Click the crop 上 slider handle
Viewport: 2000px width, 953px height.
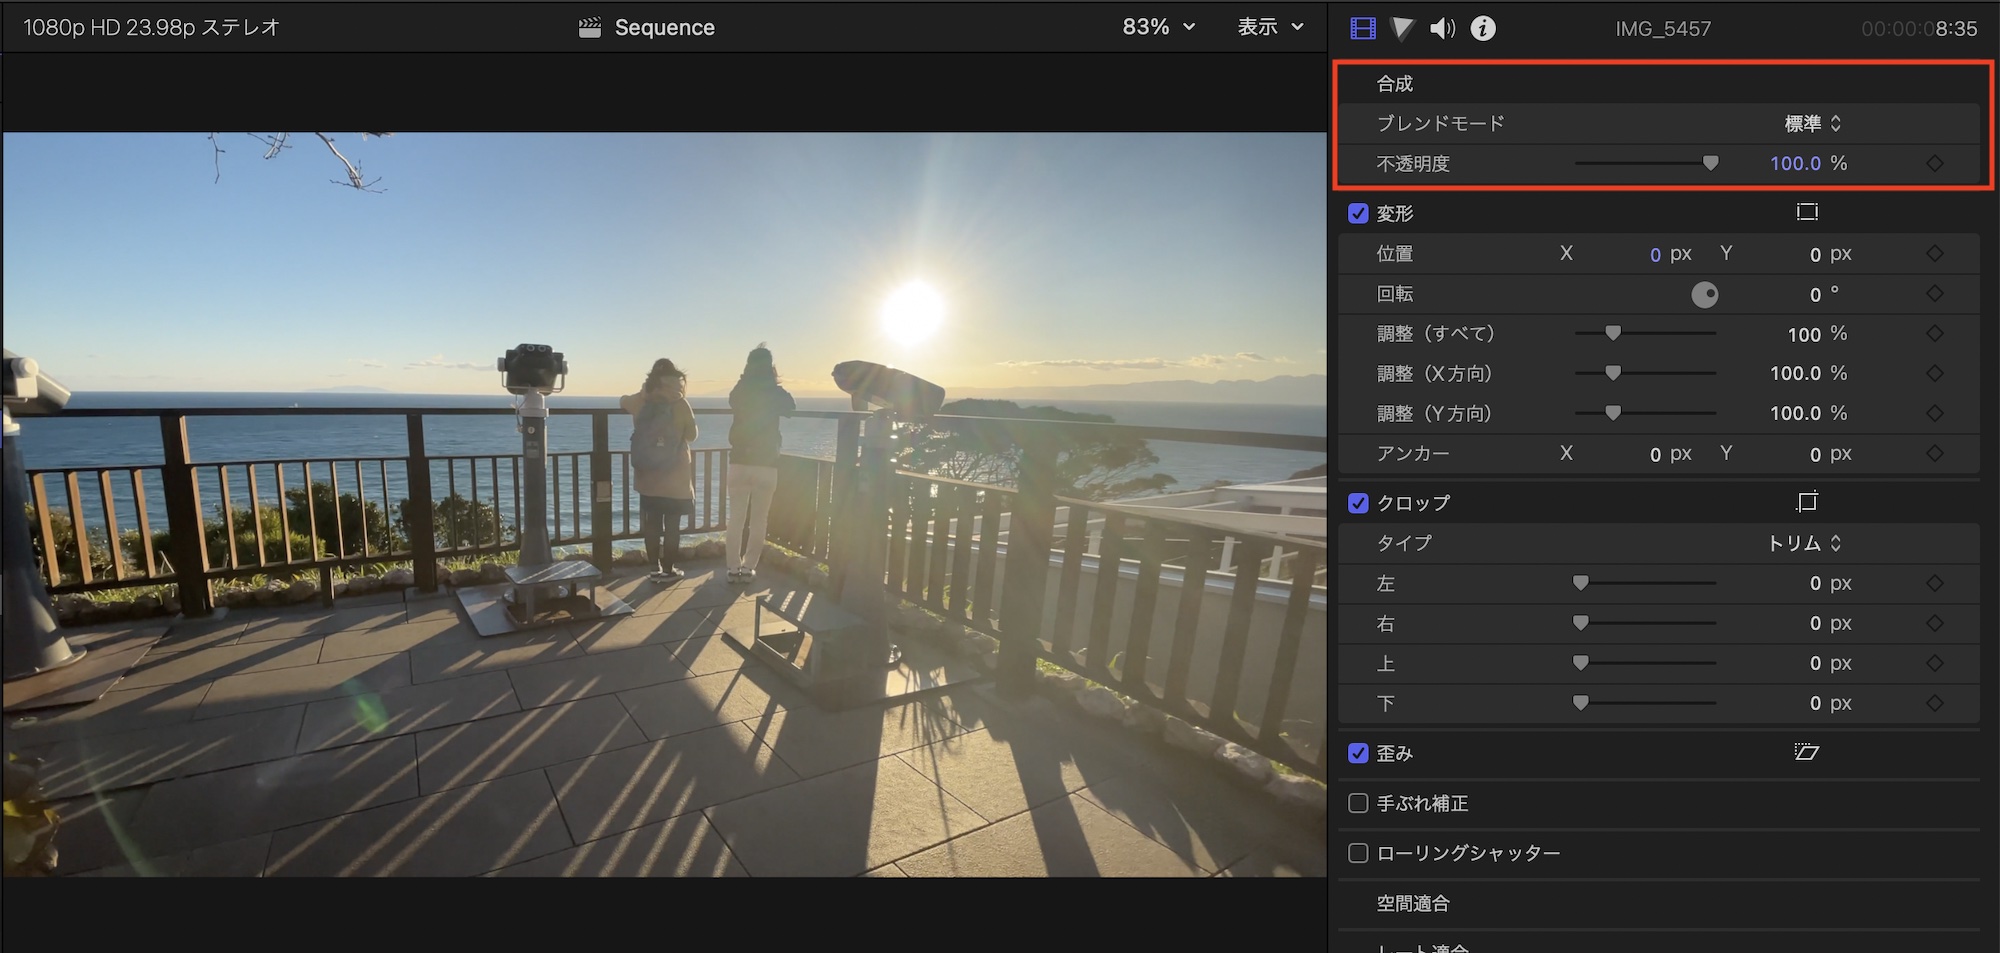tap(1581, 663)
